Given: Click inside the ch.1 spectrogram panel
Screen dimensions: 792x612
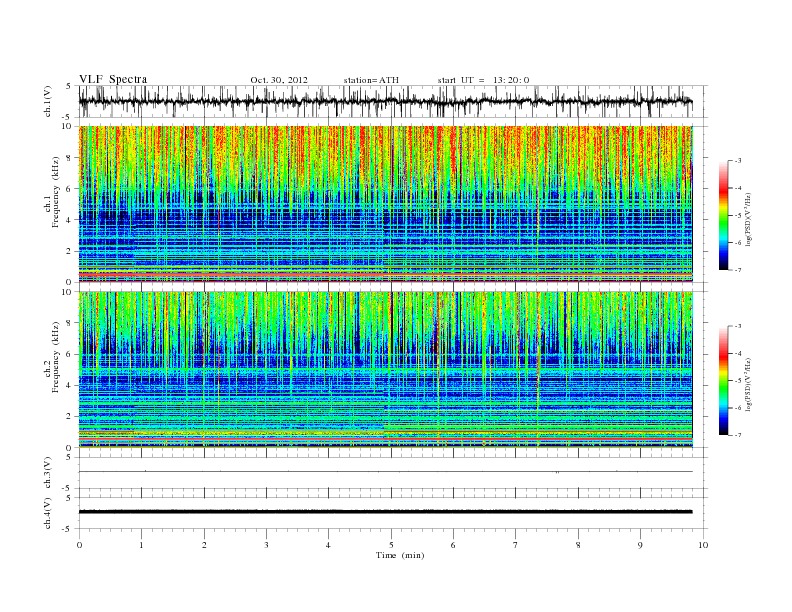Looking at the screenshot, I should pyautogui.click(x=385, y=204).
